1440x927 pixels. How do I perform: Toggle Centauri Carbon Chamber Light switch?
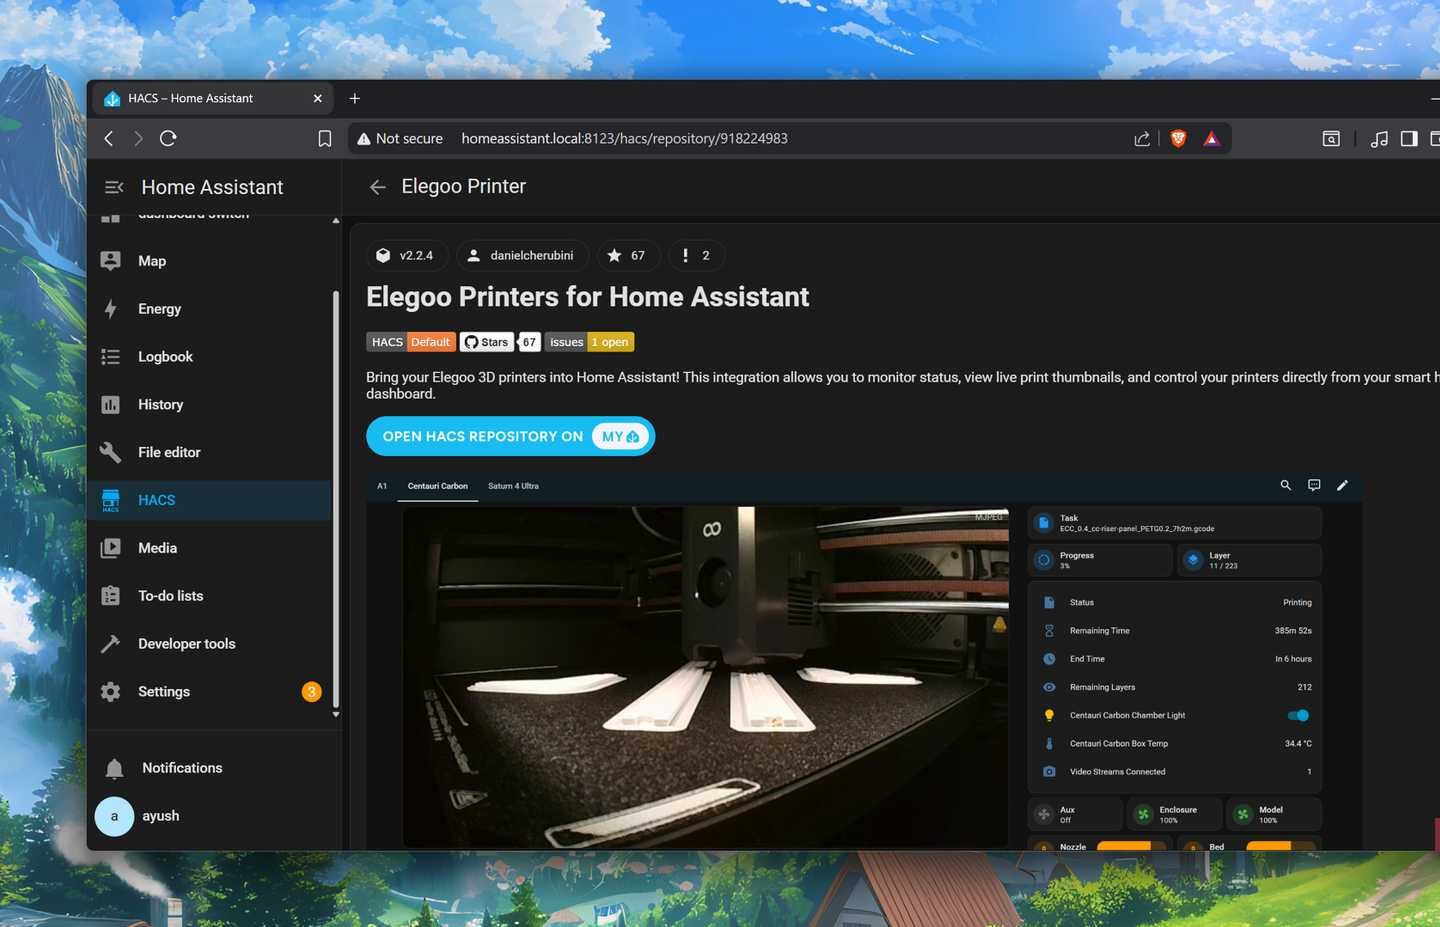tap(1298, 715)
